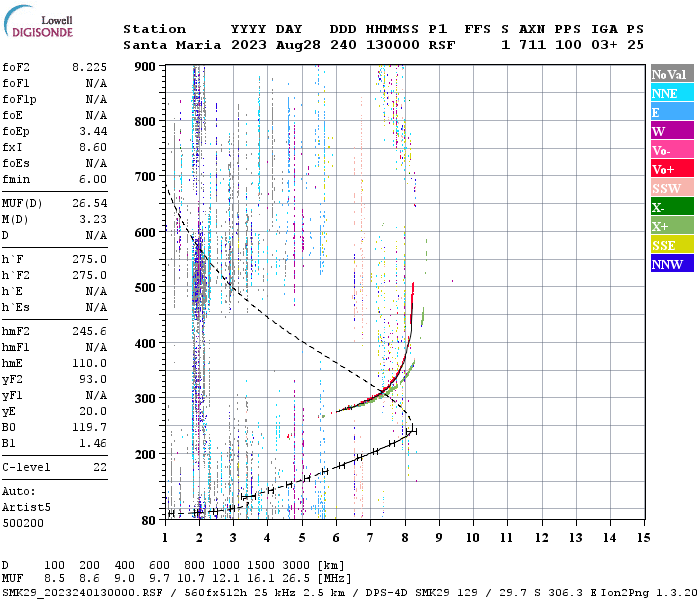Select the E blue legend swatch
The height and width of the screenshot is (600, 700).
click(672, 112)
